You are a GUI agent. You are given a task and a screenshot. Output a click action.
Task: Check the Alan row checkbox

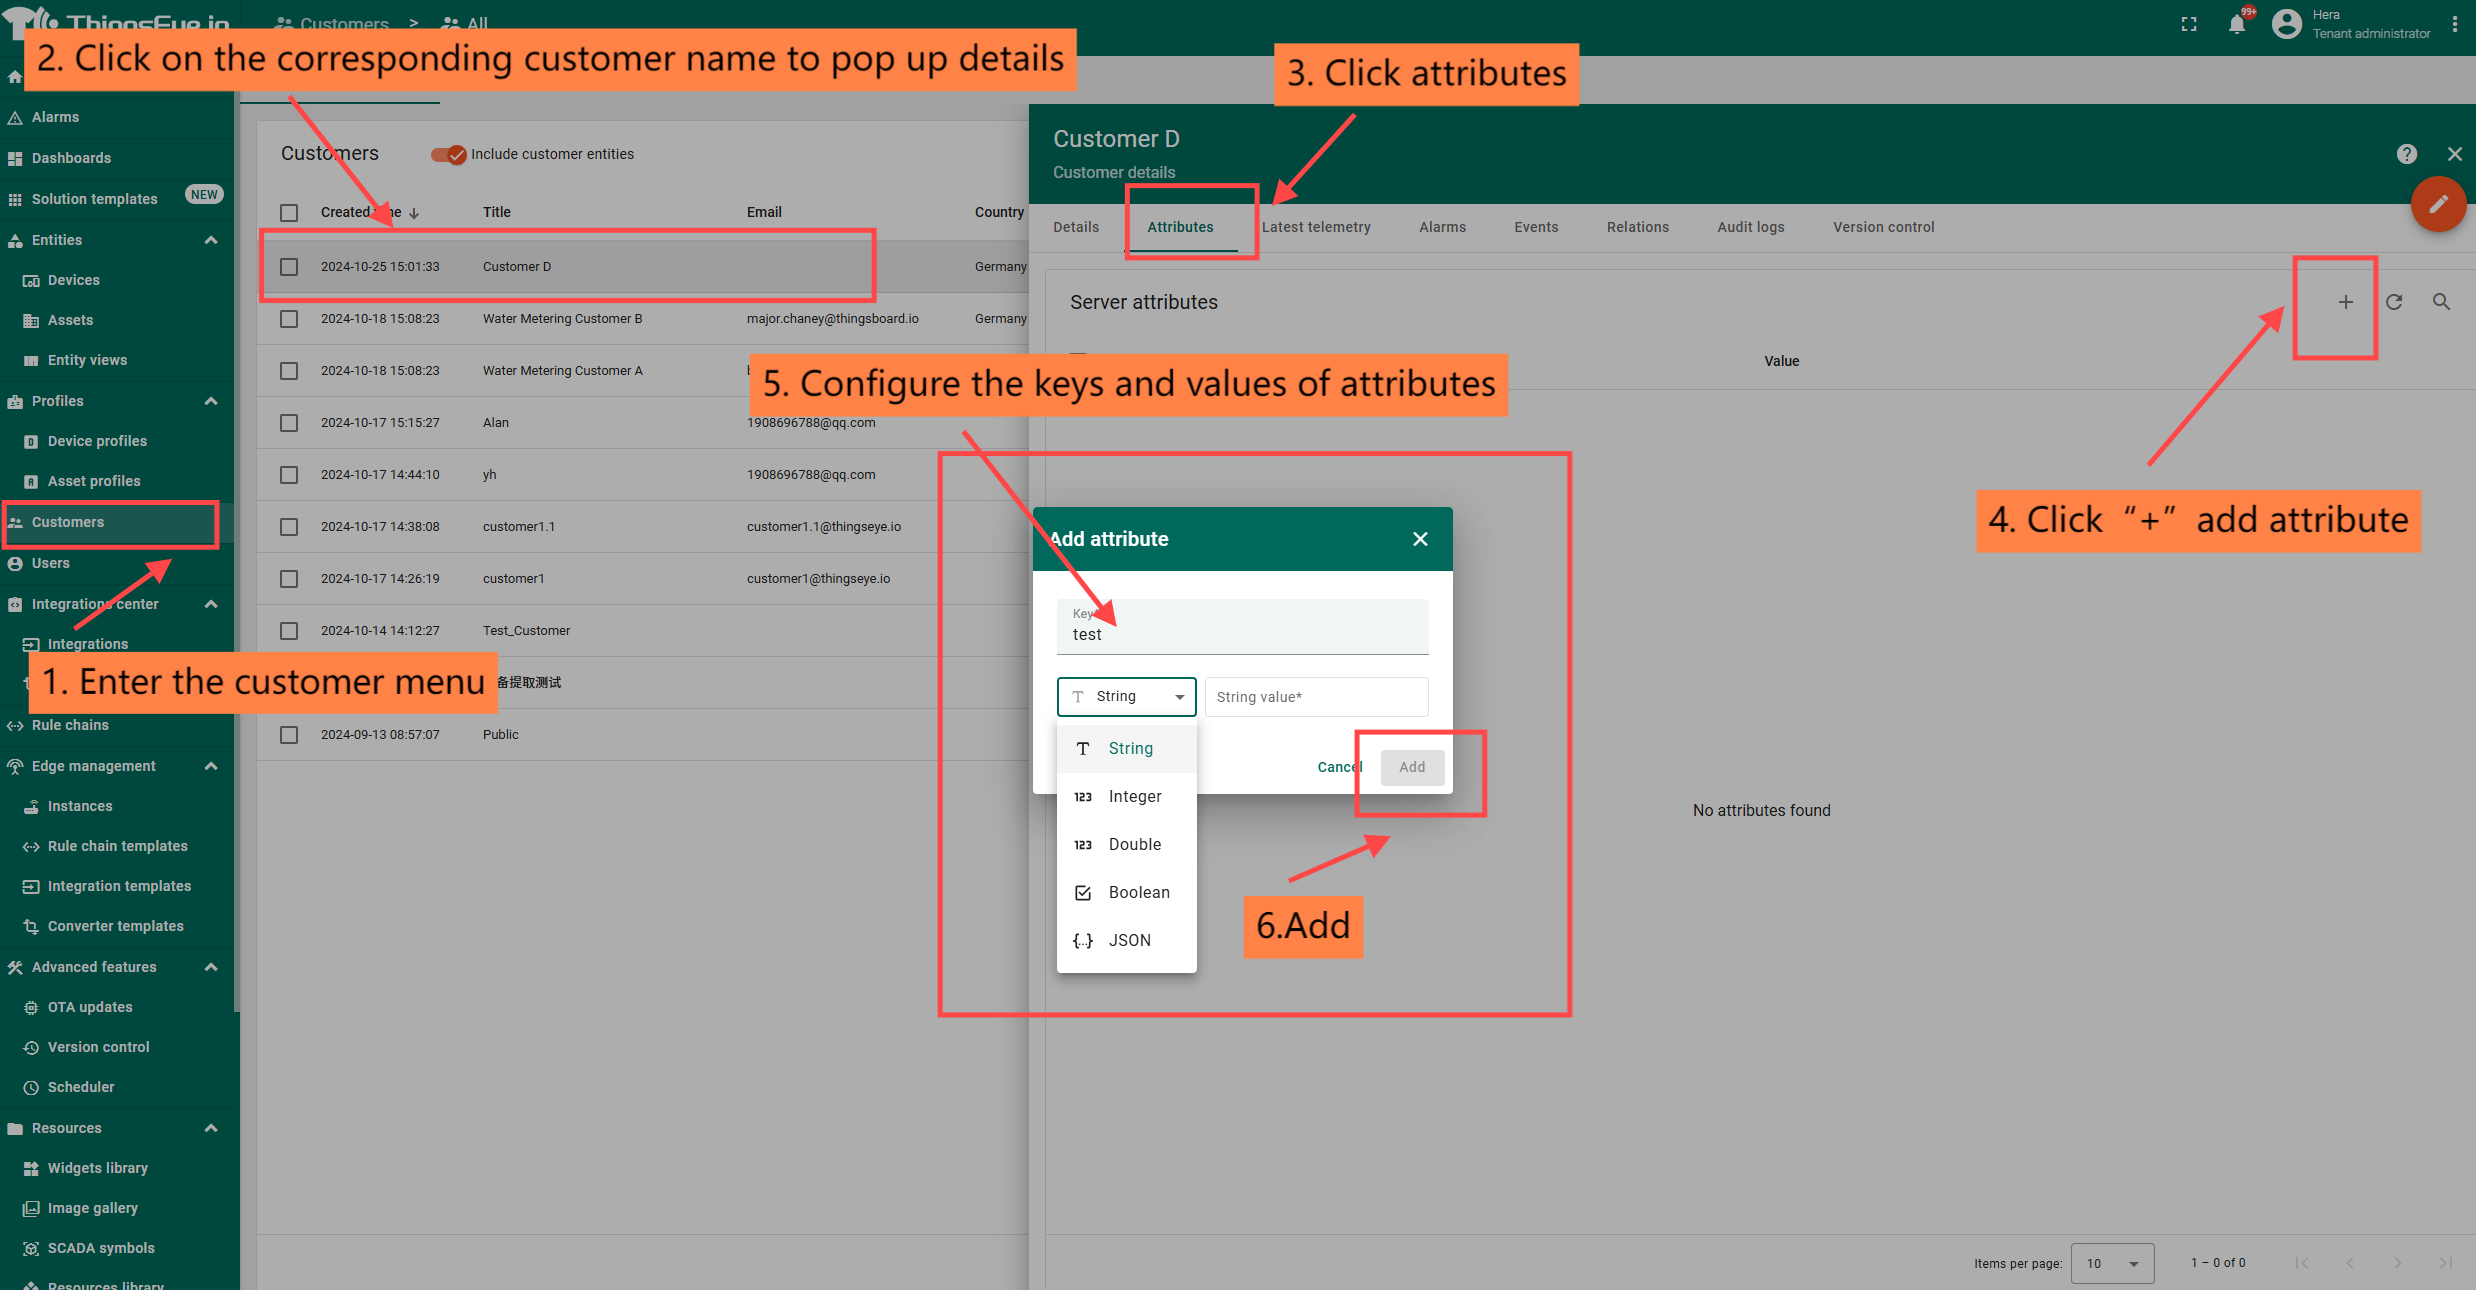coord(289,423)
